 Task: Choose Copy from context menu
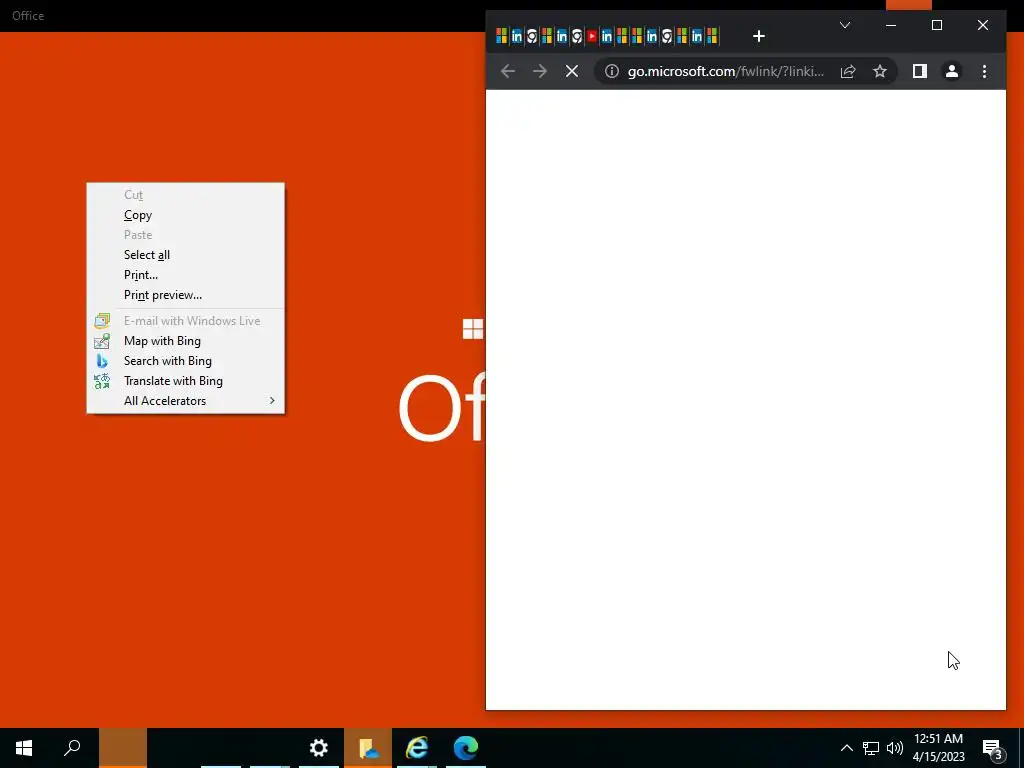[x=185, y=215]
